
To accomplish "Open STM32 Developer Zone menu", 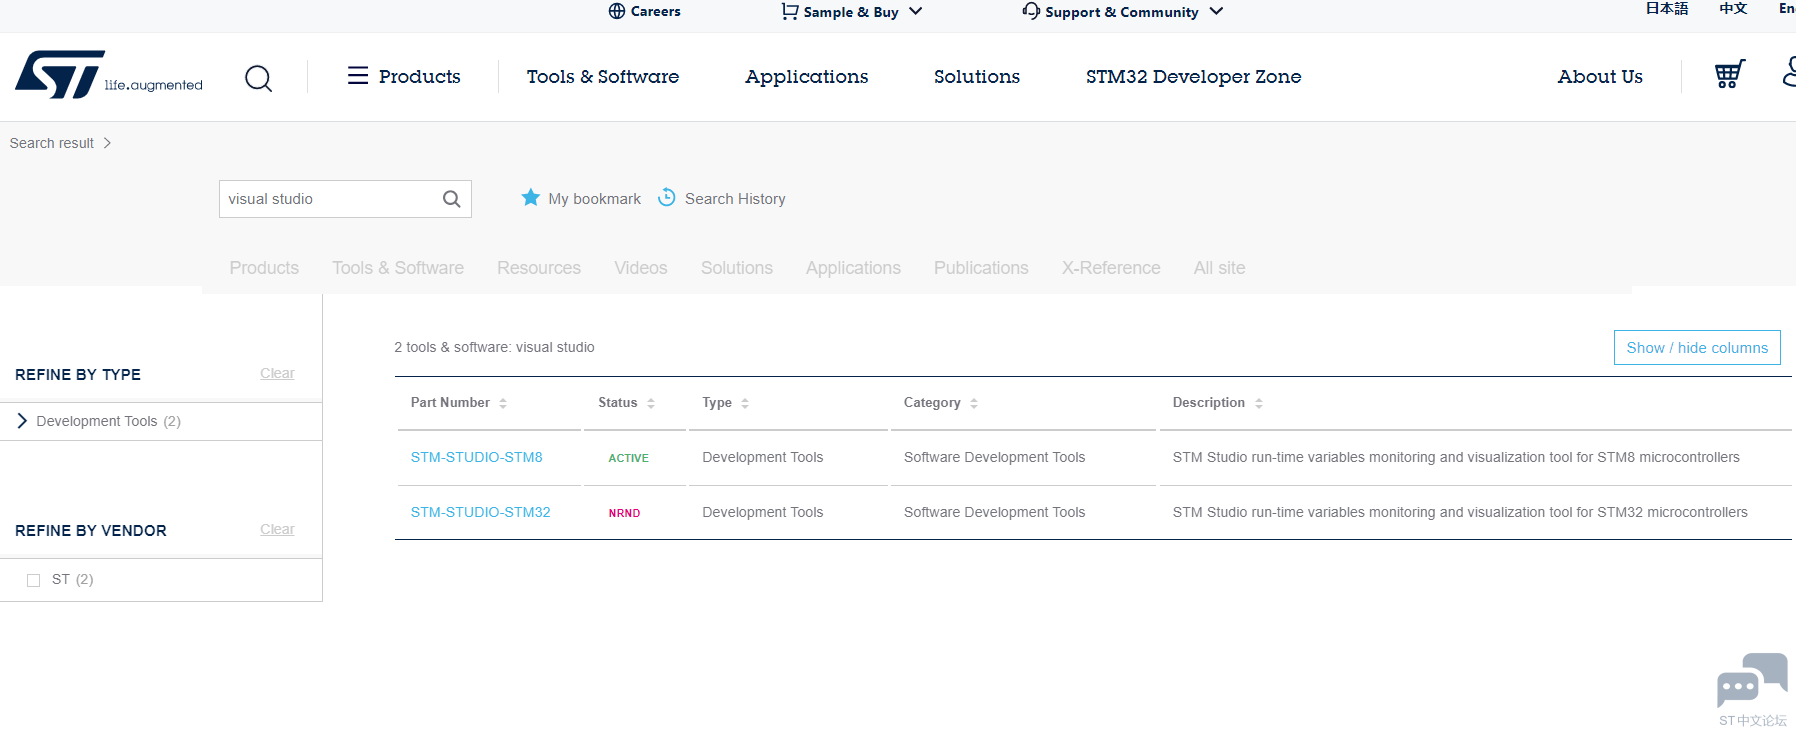I will pos(1194,76).
